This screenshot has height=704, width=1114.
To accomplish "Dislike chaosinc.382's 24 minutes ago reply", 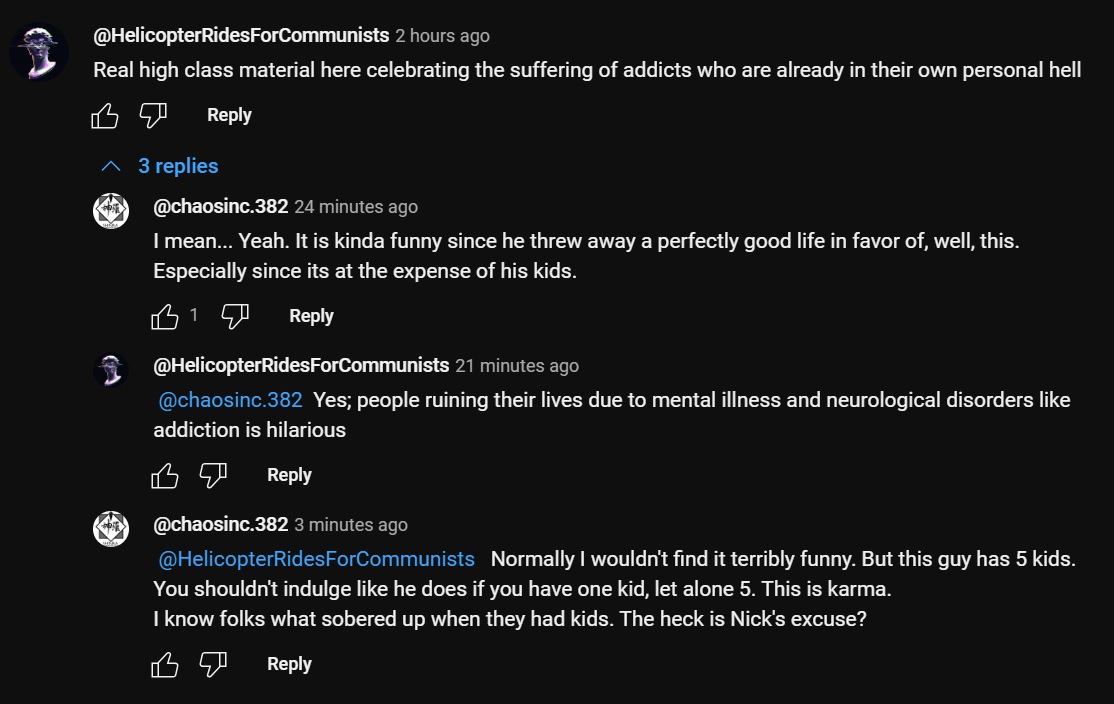I will click(234, 317).
